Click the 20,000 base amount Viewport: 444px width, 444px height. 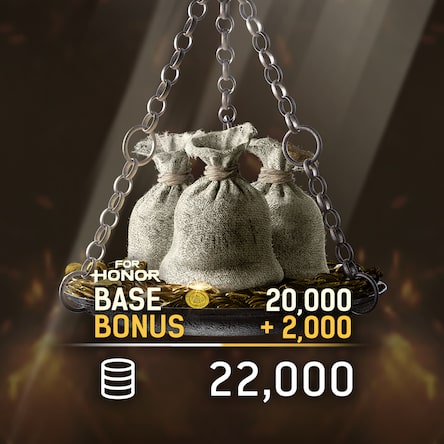tap(308, 299)
